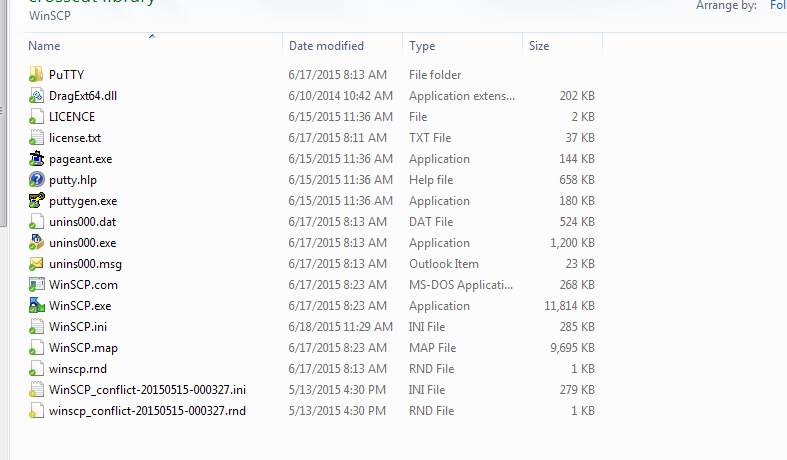Click the putty.hlp help file icon
This screenshot has width=787, height=460.
click(x=37, y=180)
